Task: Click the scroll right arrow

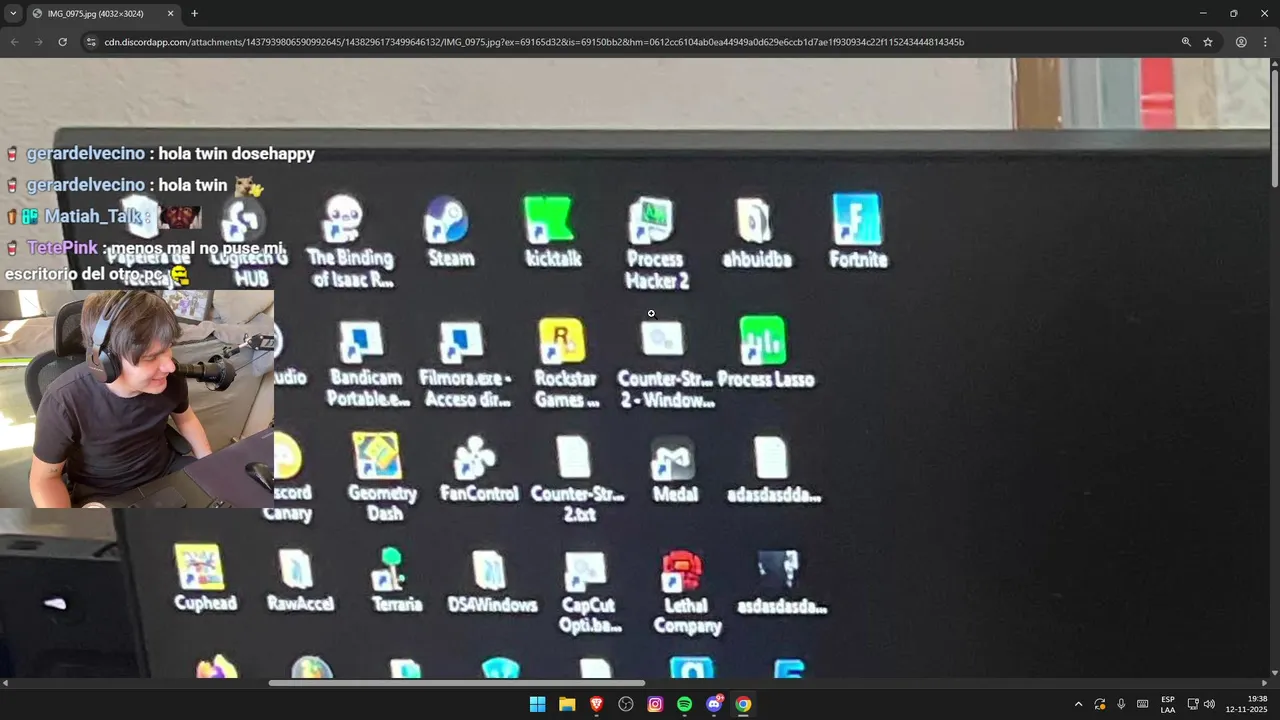Action: (x=1264, y=683)
